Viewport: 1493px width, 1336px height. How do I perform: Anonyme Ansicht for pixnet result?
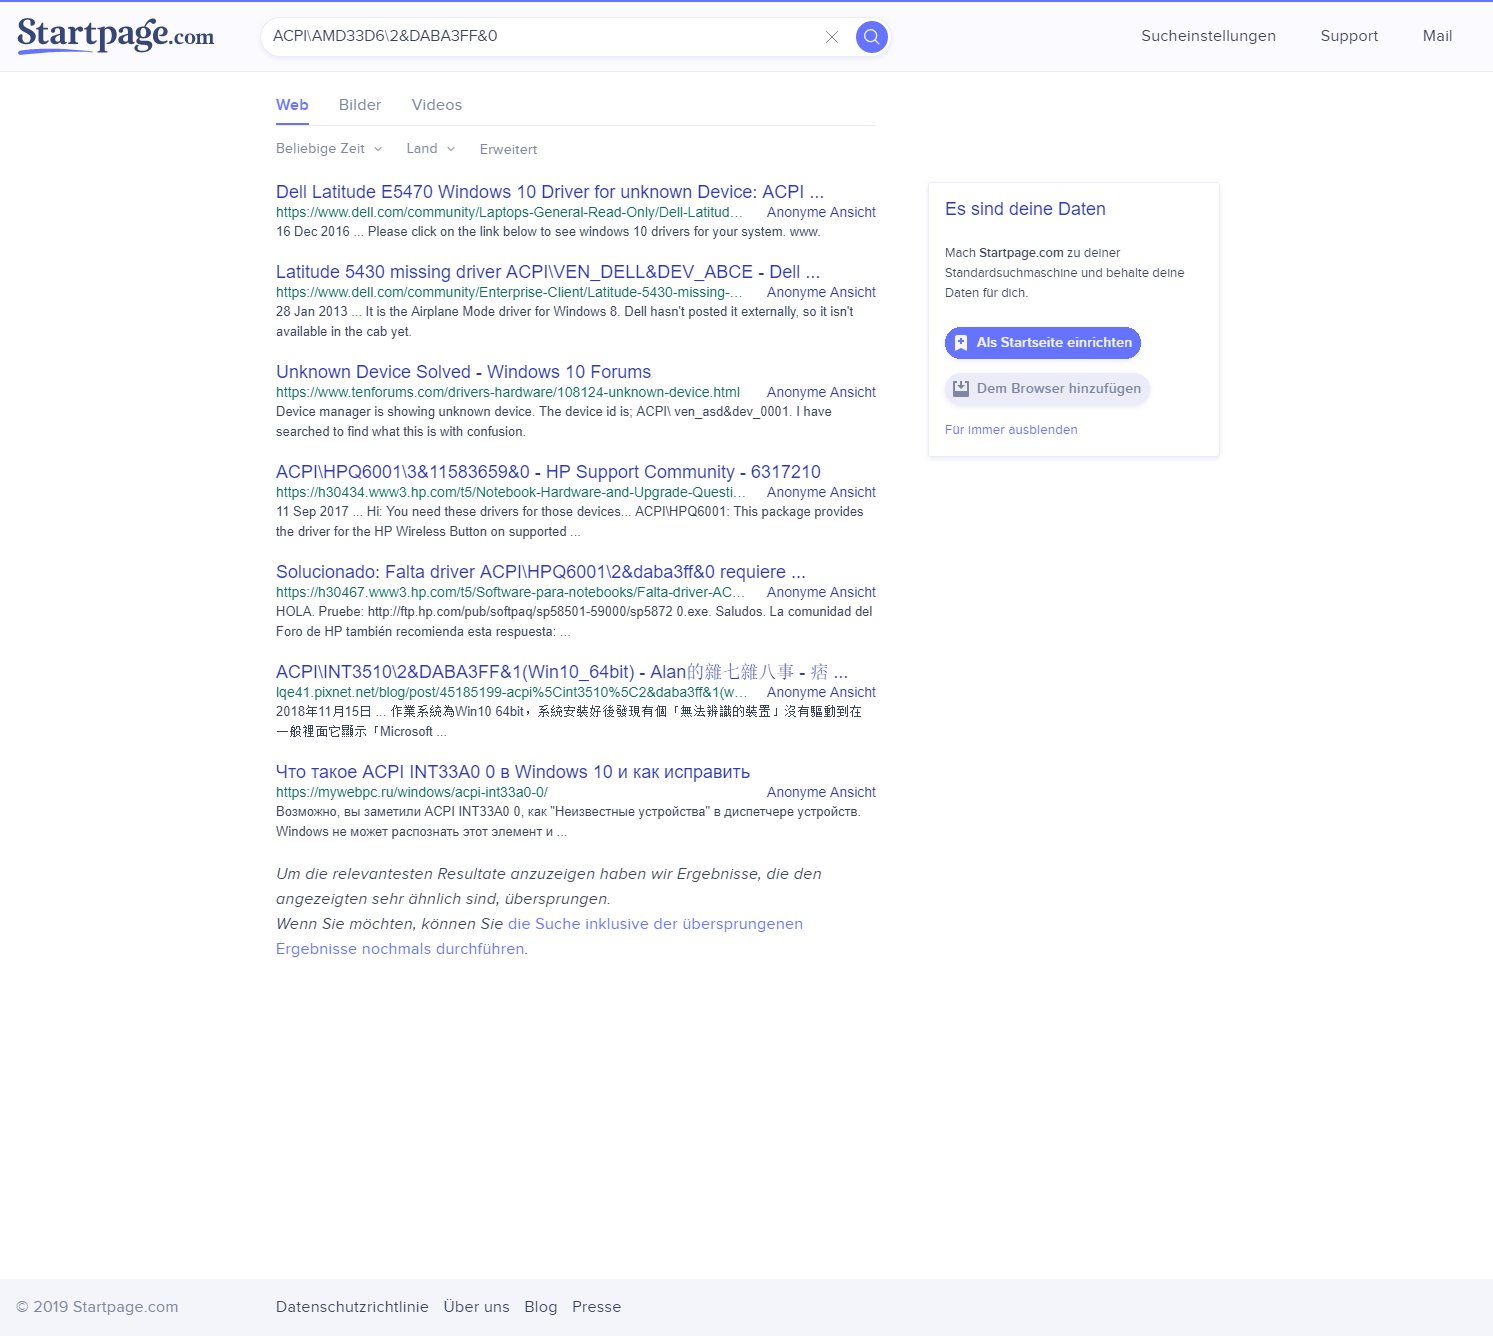[x=821, y=692]
